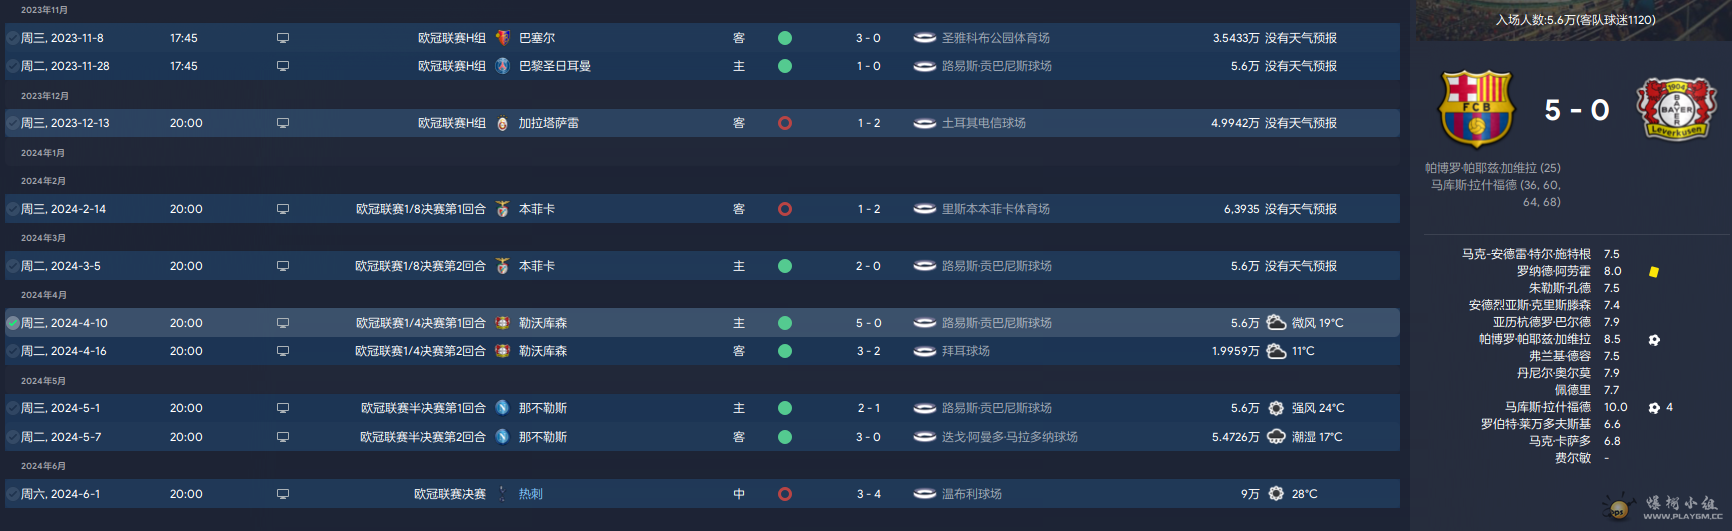Open the 热刺 team link
1732x531 pixels.
coord(530,494)
